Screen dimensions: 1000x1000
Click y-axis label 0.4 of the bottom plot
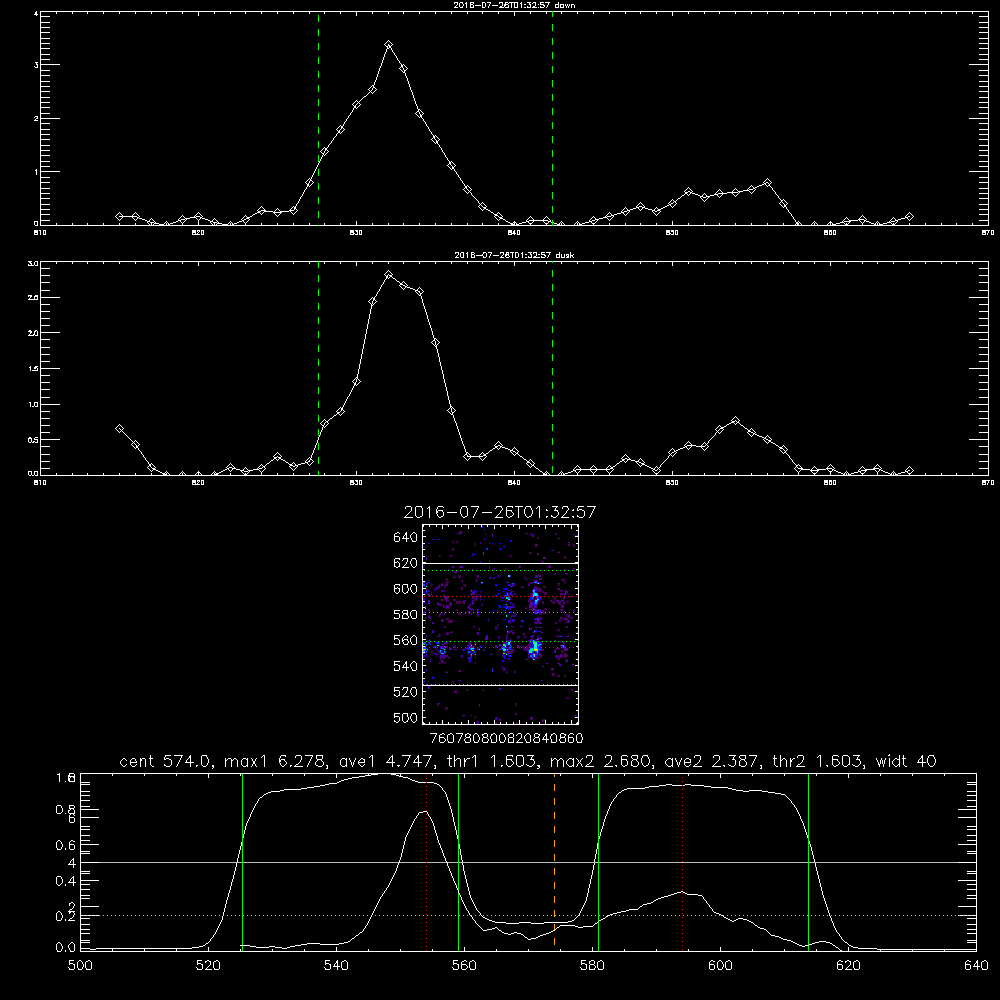pyautogui.click(x=66, y=881)
